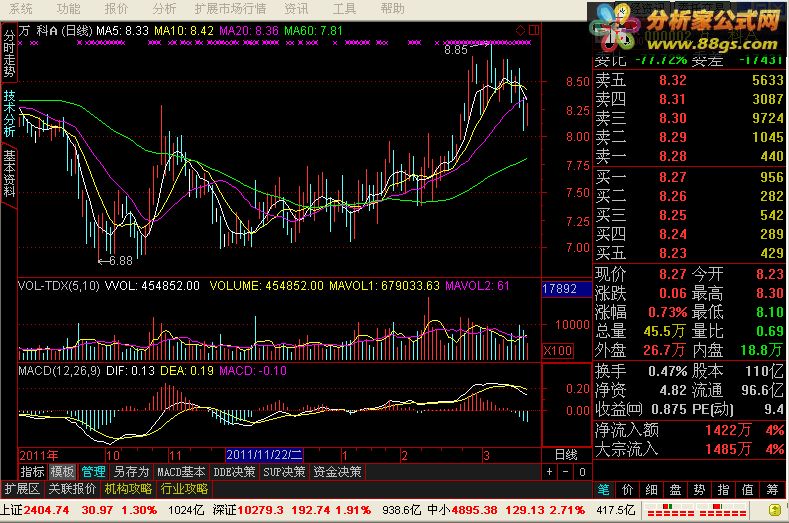
Task: Switch to the 技术分析 side tab
Action: [x=9, y=114]
